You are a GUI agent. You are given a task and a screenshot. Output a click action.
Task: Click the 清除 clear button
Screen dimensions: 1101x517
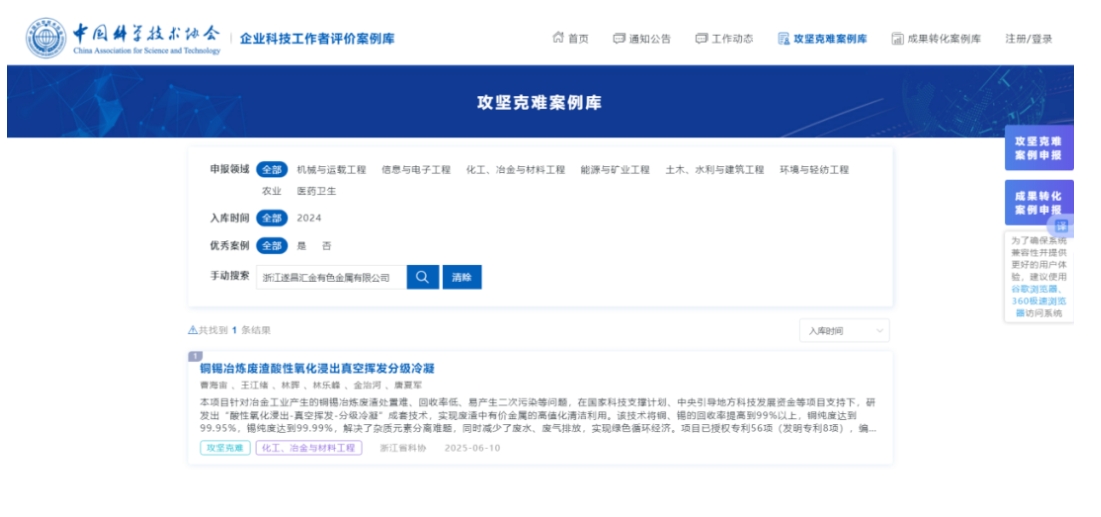click(x=461, y=277)
